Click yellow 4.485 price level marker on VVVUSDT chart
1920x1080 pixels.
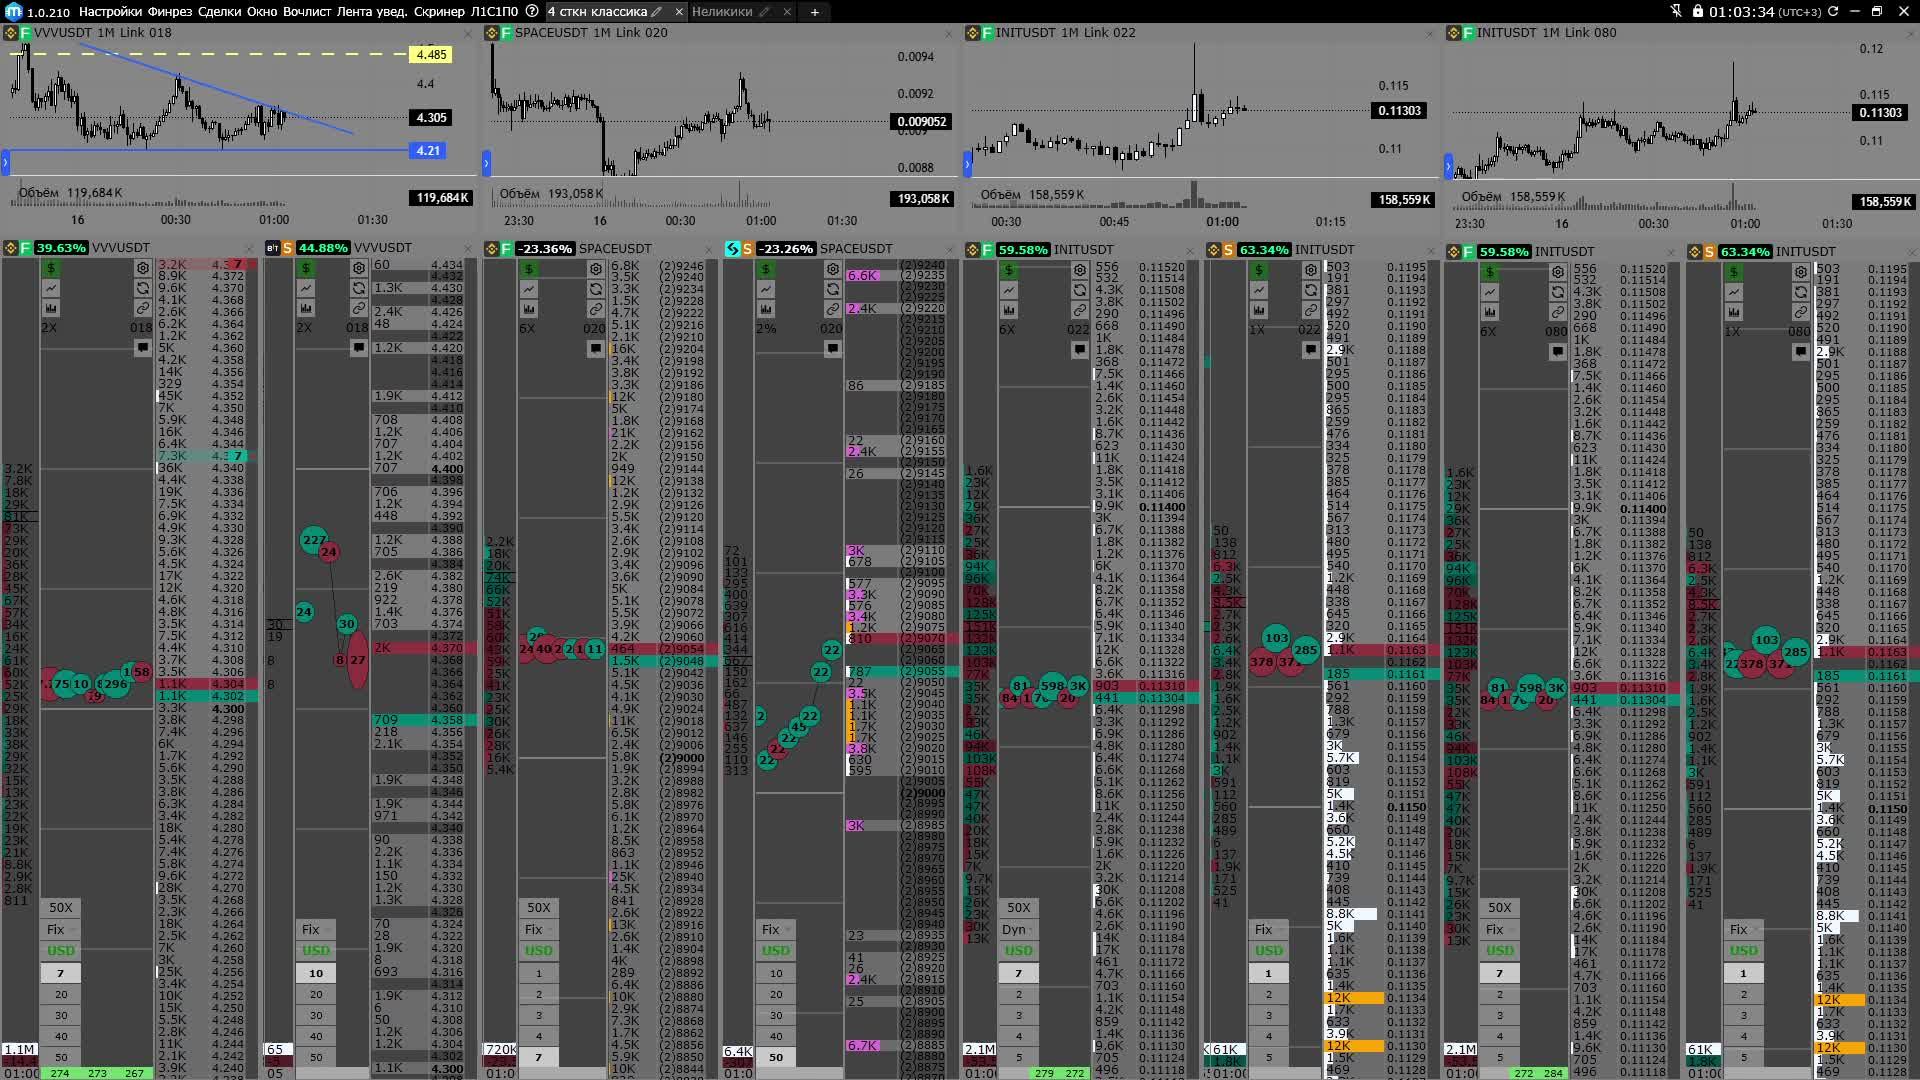point(431,55)
